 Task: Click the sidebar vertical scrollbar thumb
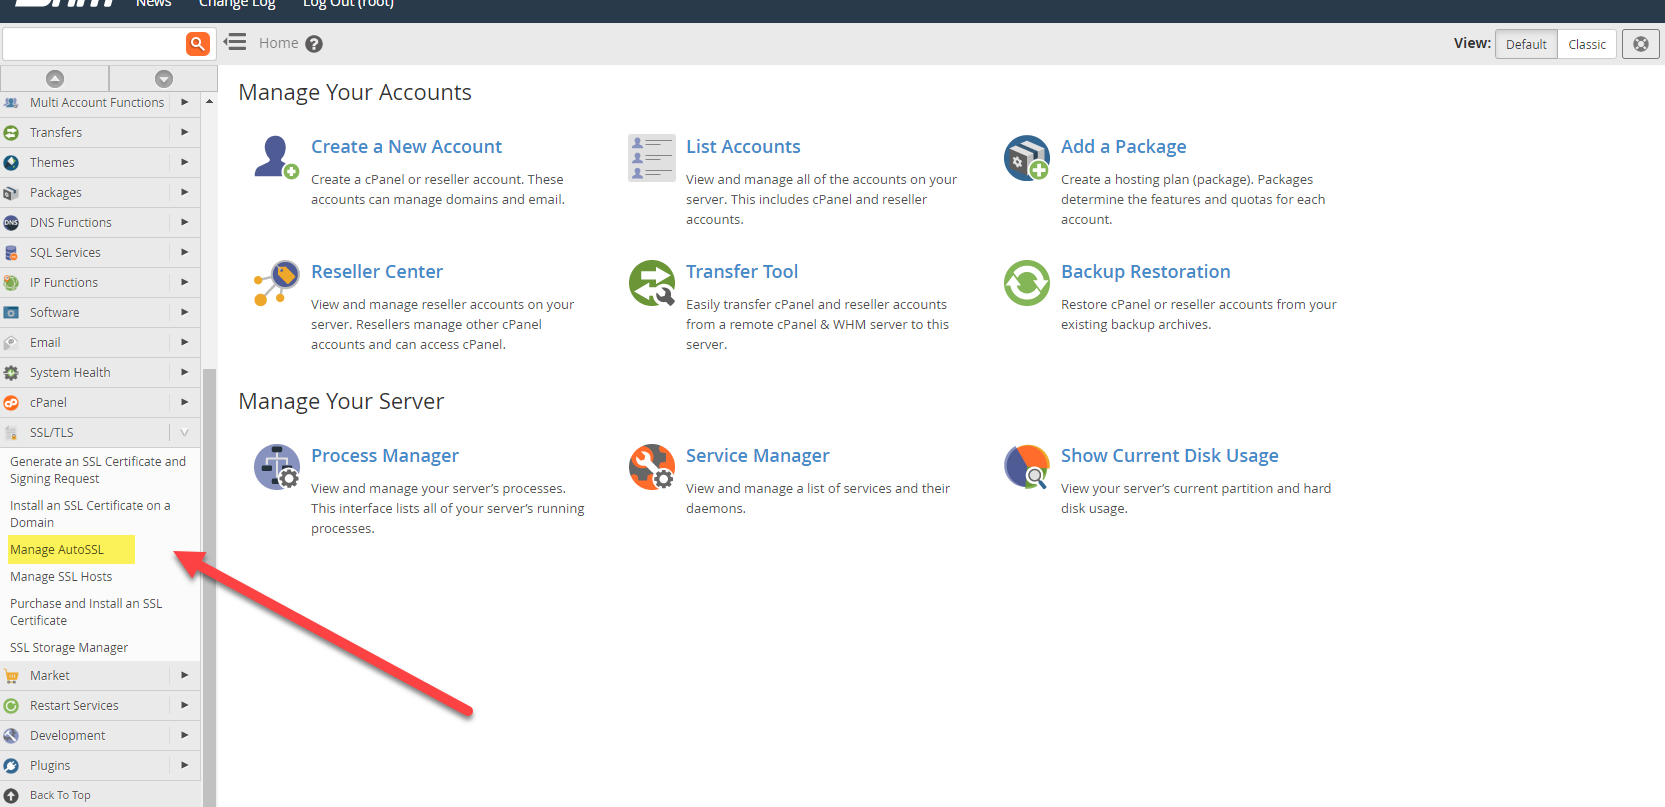[x=209, y=587]
